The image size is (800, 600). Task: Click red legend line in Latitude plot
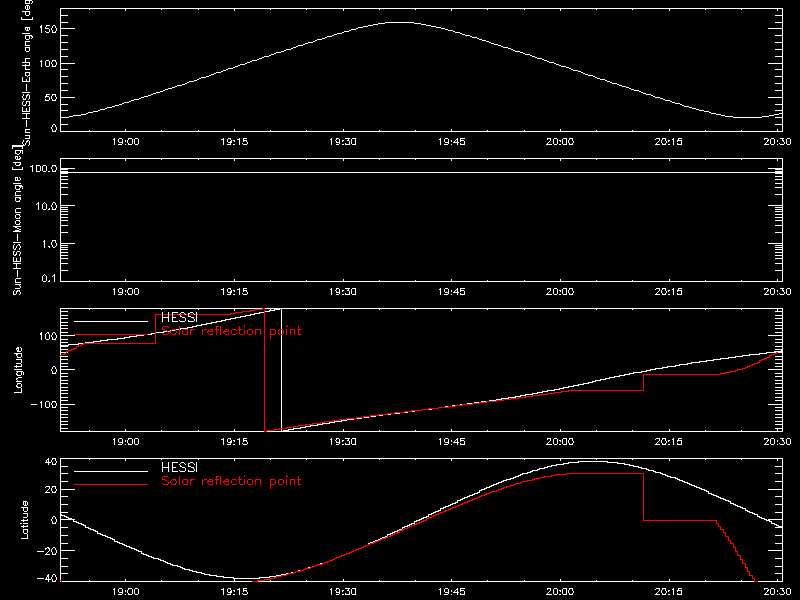coord(111,485)
